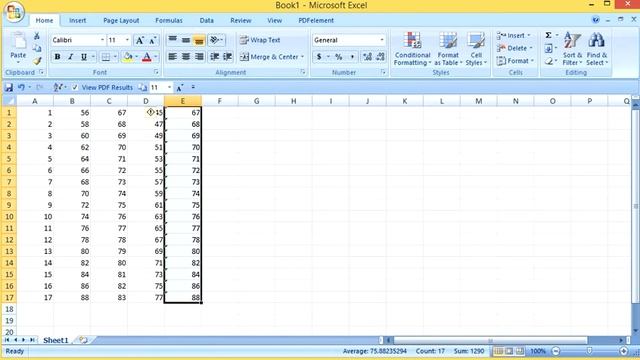Screen dimensions: 640x360
Task: Toggle Italic formatting
Action: point(71,57)
